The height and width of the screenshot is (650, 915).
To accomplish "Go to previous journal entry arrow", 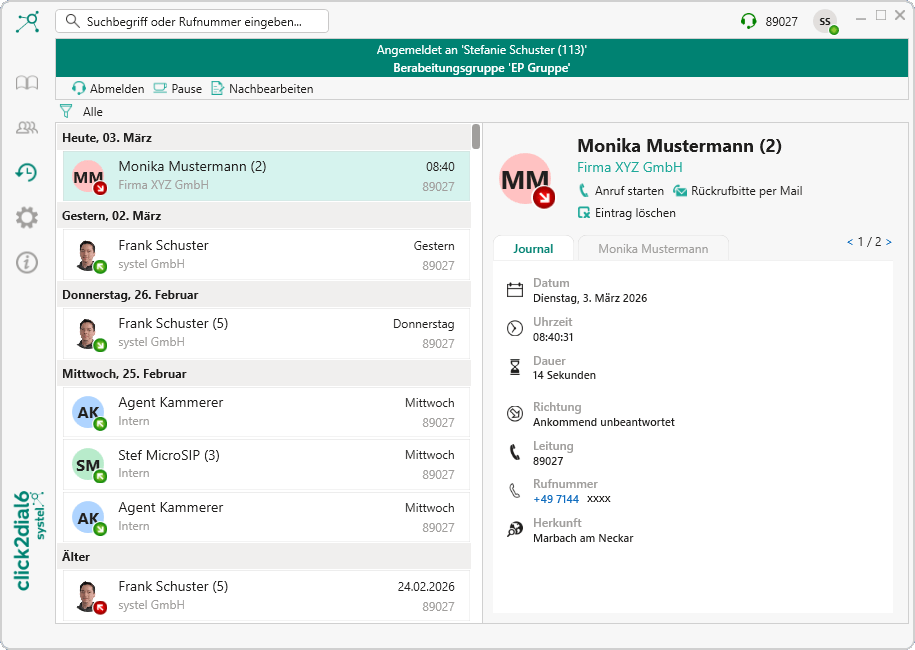I will click(x=850, y=242).
